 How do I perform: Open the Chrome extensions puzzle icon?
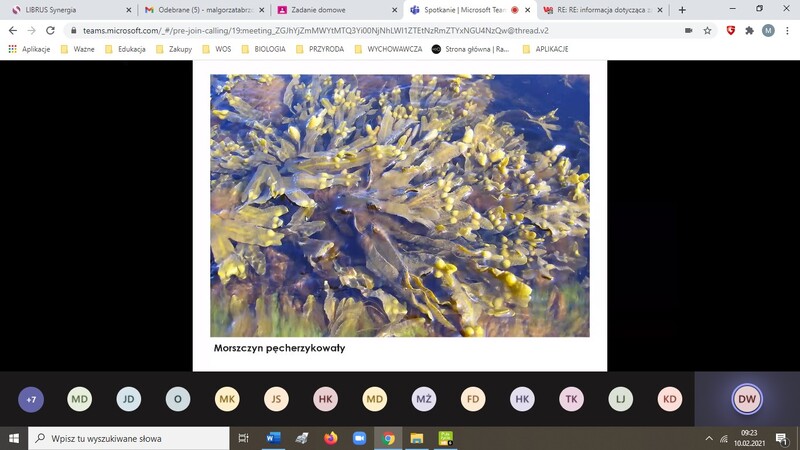pos(749,30)
